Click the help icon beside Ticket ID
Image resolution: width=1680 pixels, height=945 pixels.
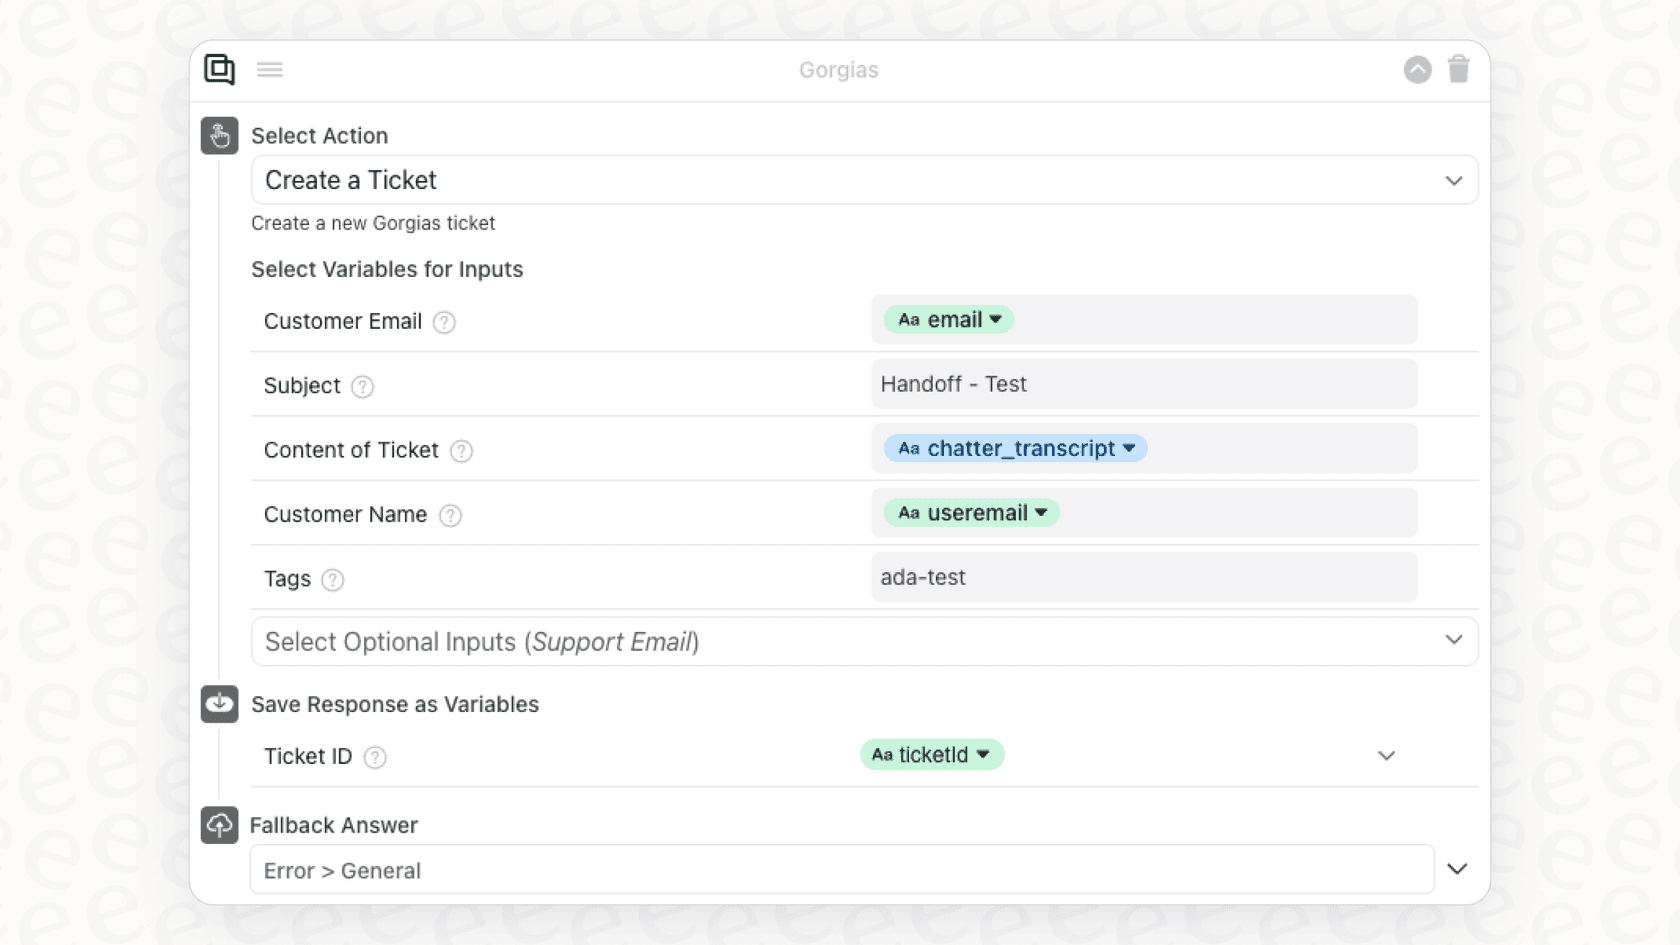coord(375,758)
